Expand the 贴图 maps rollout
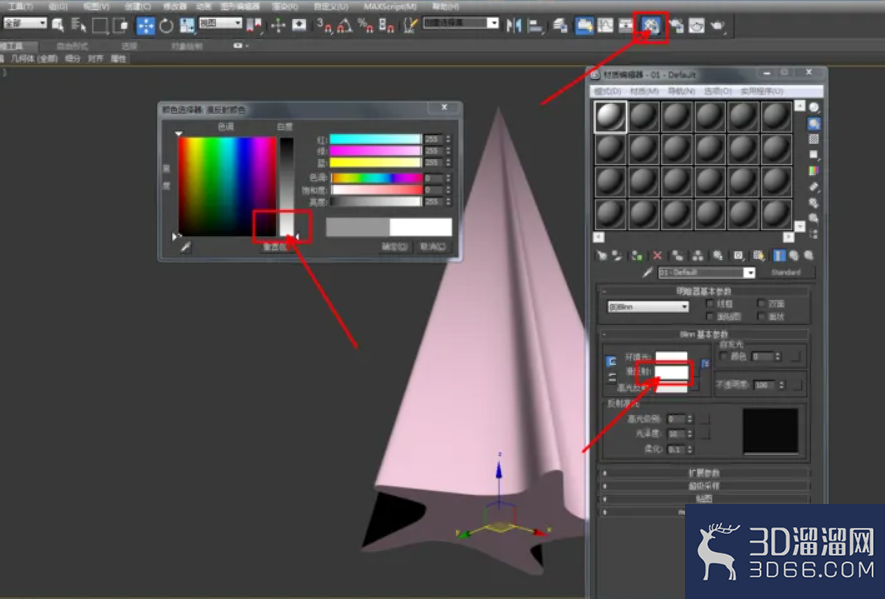The image size is (885, 599). click(x=704, y=498)
